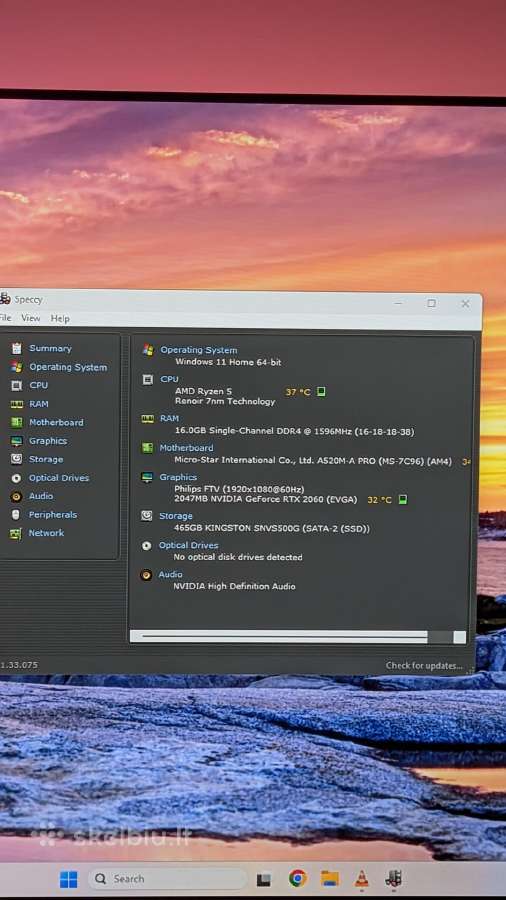Open File Explorer from the taskbar
The height and width of the screenshot is (900, 506).
(329, 879)
